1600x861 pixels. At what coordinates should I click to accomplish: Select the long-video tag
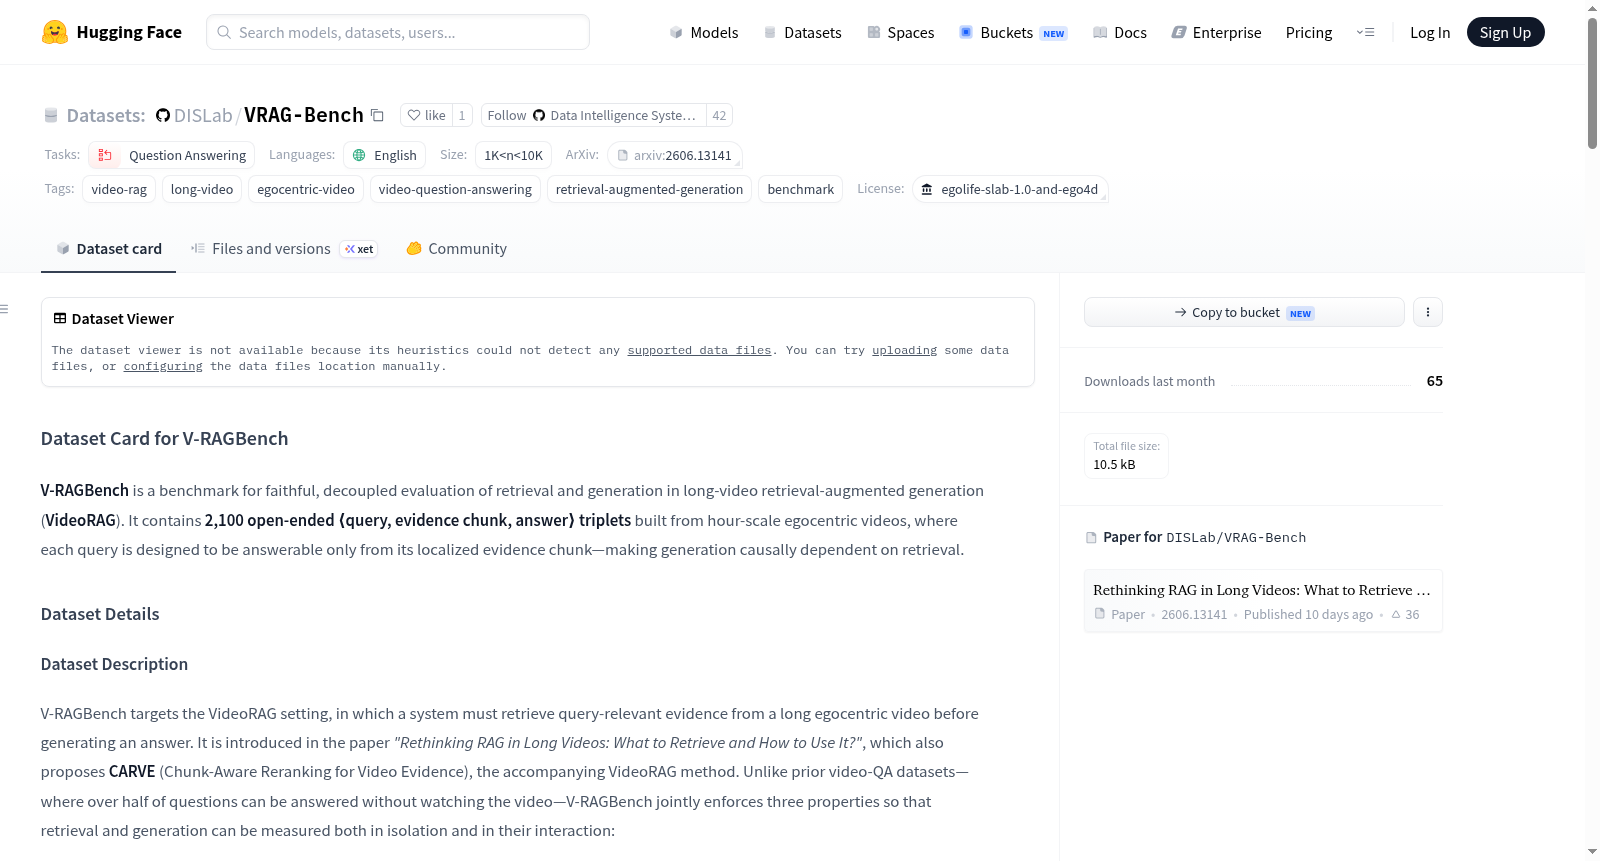pyautogui.click(x=202, y=189)
